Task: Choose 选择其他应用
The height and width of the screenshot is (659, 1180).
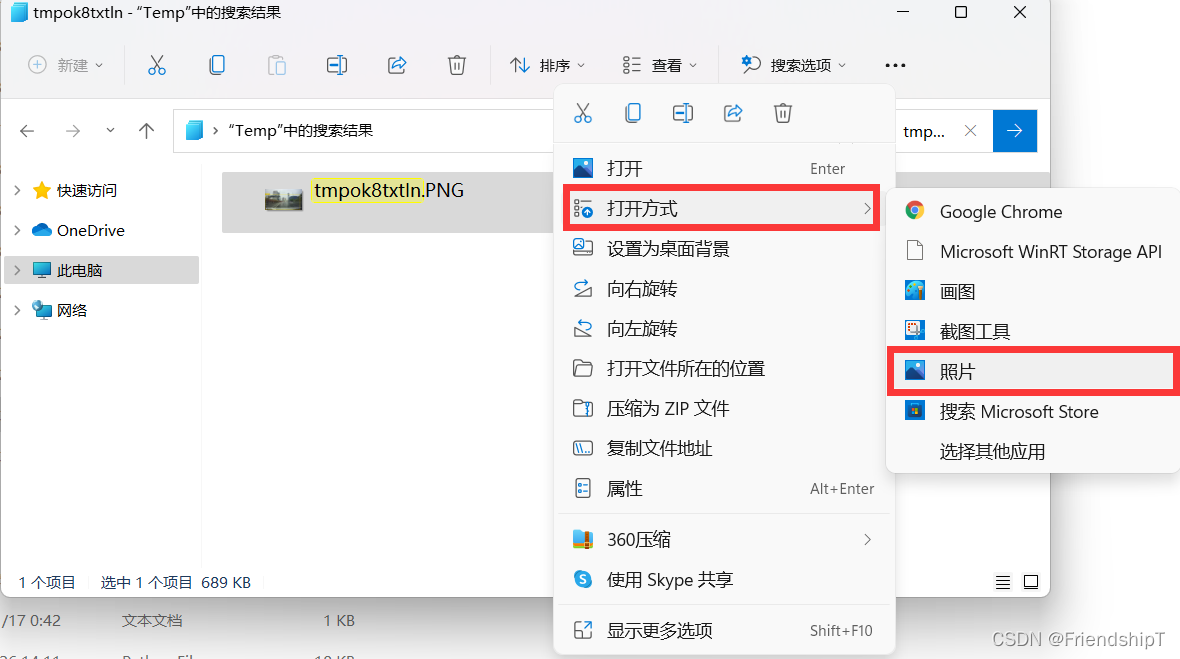Action: [x=1034, y=451]
